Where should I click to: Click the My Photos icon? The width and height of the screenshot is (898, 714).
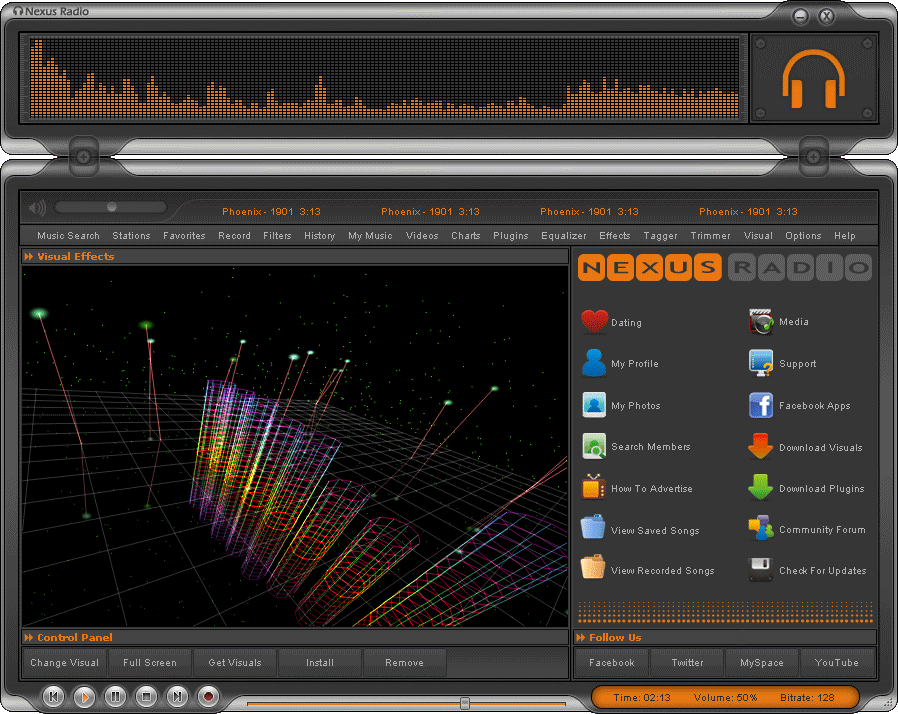[594, 405]
